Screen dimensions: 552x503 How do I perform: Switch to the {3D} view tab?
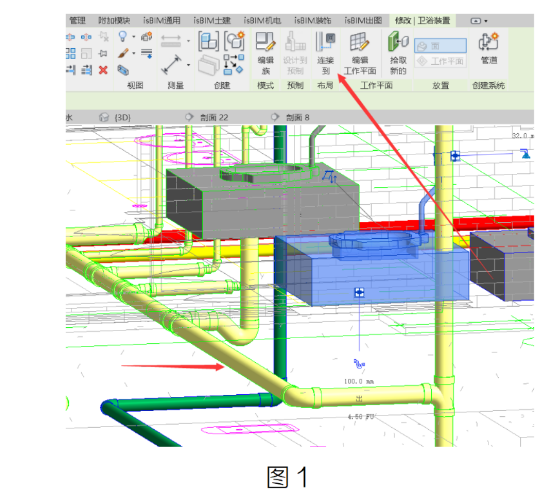[115, 117]
